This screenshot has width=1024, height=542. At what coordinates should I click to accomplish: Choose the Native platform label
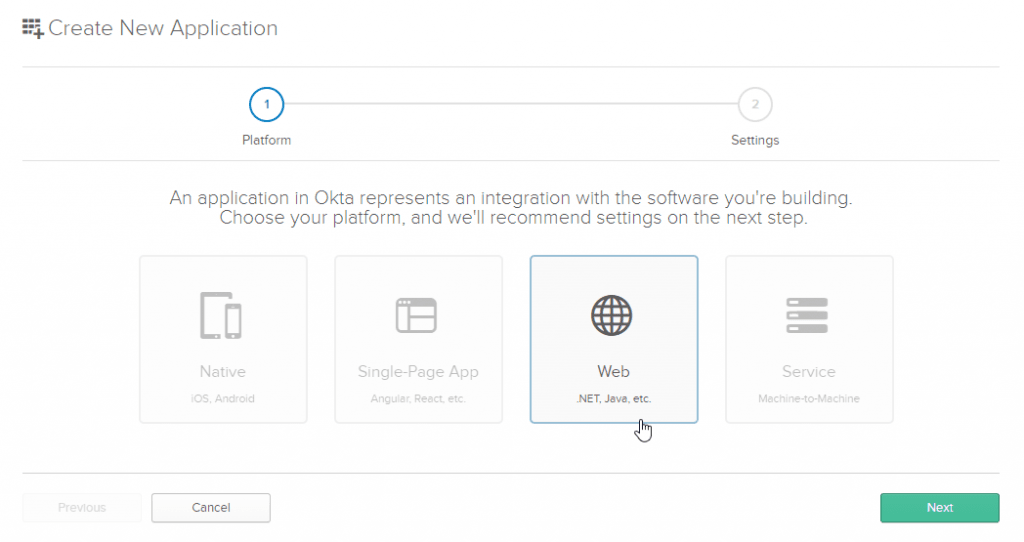pyautogui.click(x=223, y=372)
